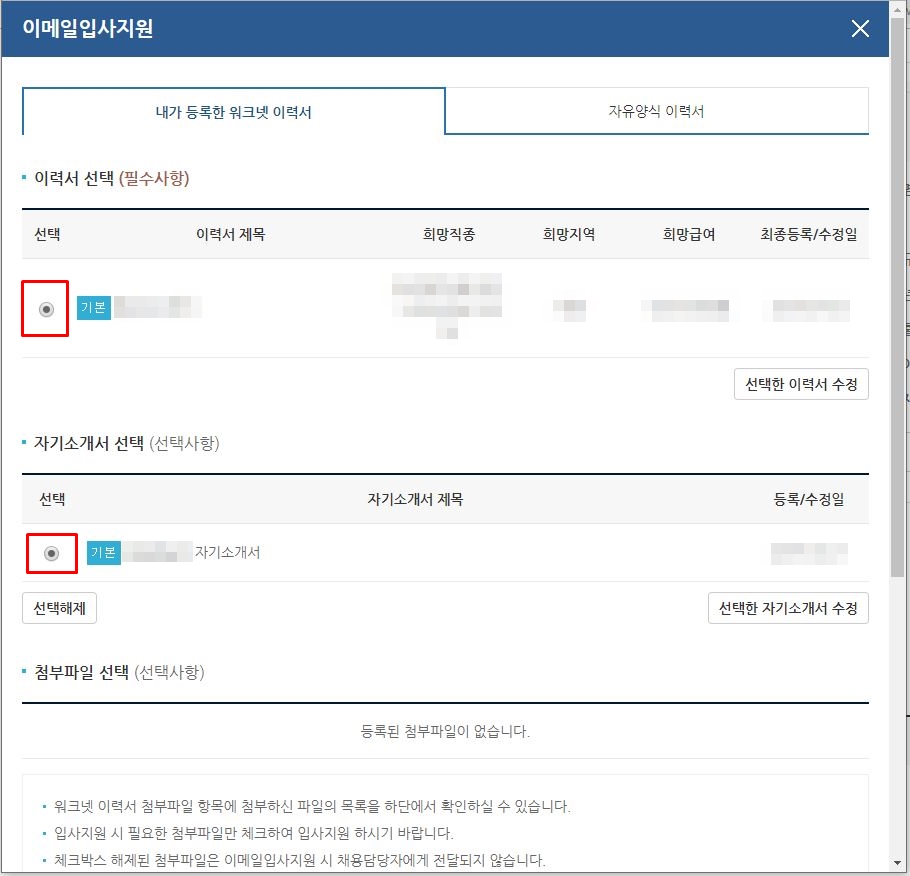Click the 이력서 제목 column header

click(230, 235)
